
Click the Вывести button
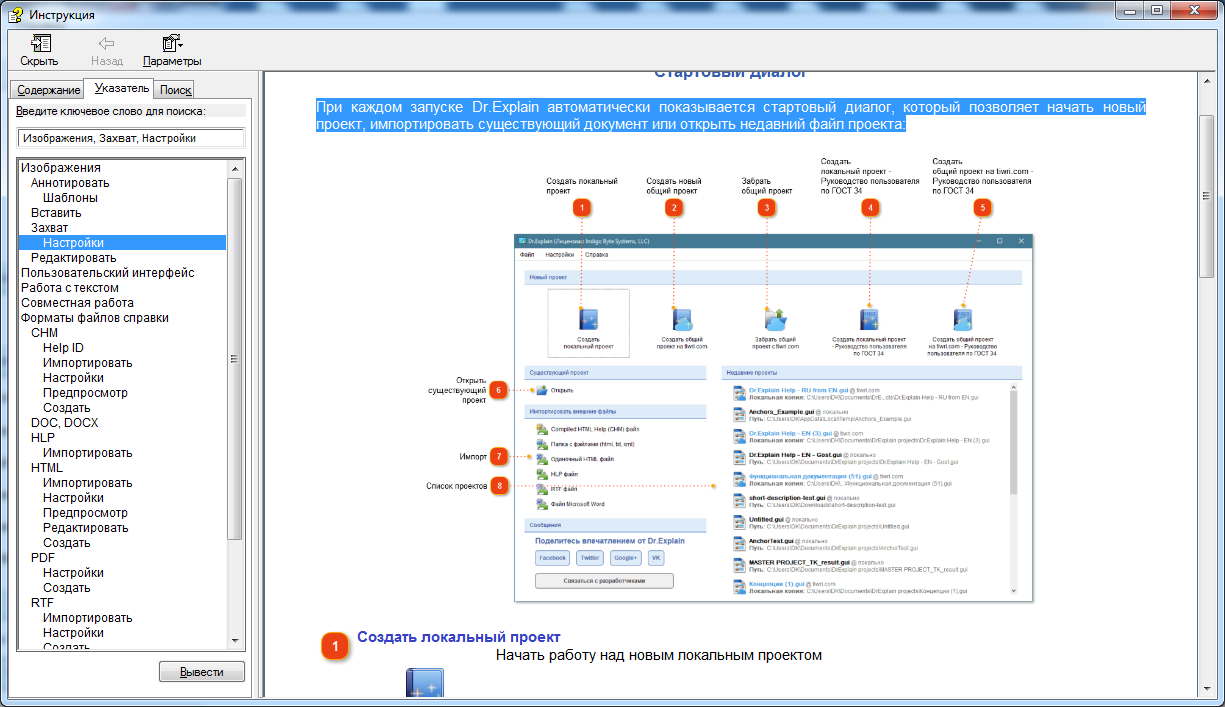pyautogui.click(x=202, y=672)
